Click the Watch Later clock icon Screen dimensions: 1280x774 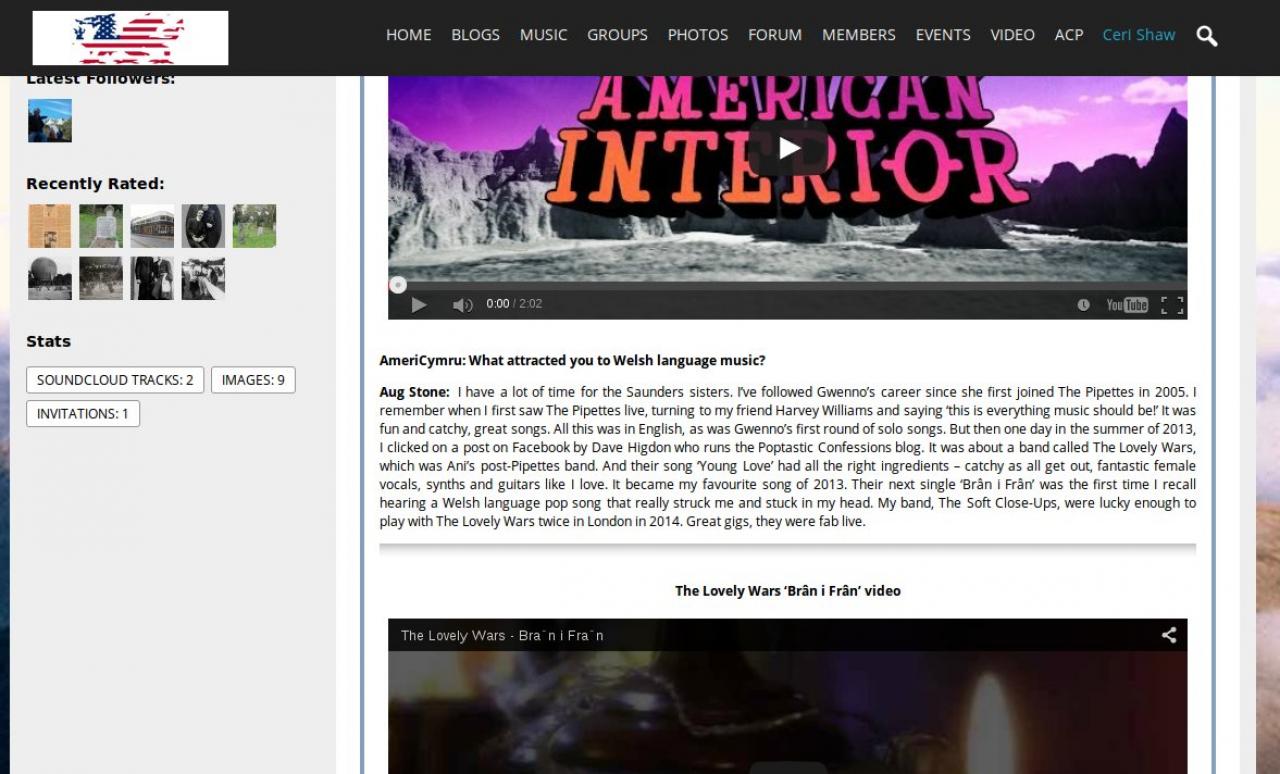tap(1084, 305)
